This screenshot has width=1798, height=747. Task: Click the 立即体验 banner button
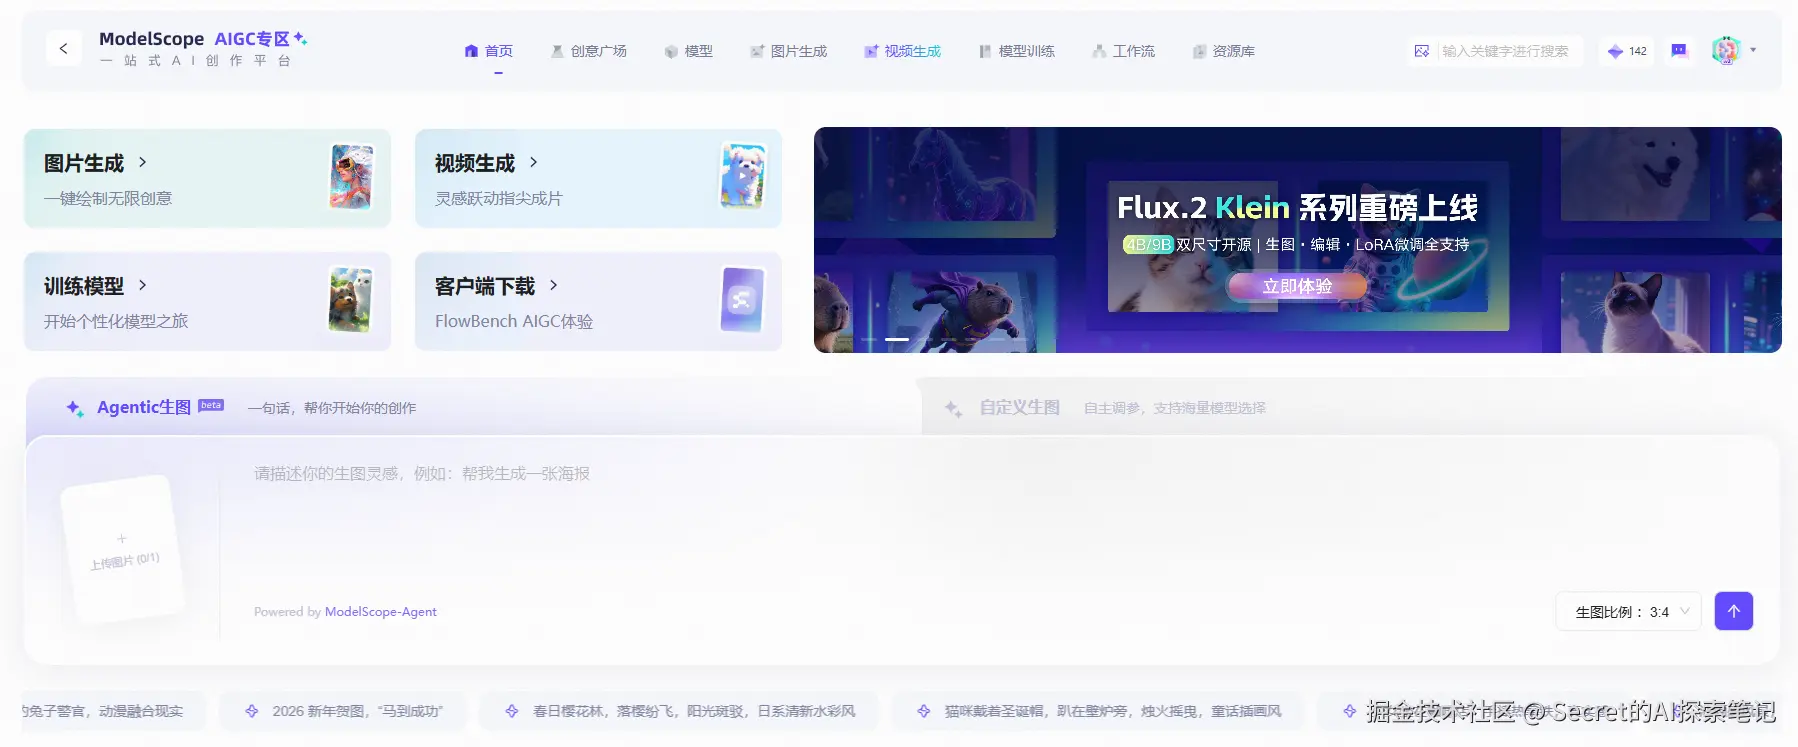(x=1297, y=286)
